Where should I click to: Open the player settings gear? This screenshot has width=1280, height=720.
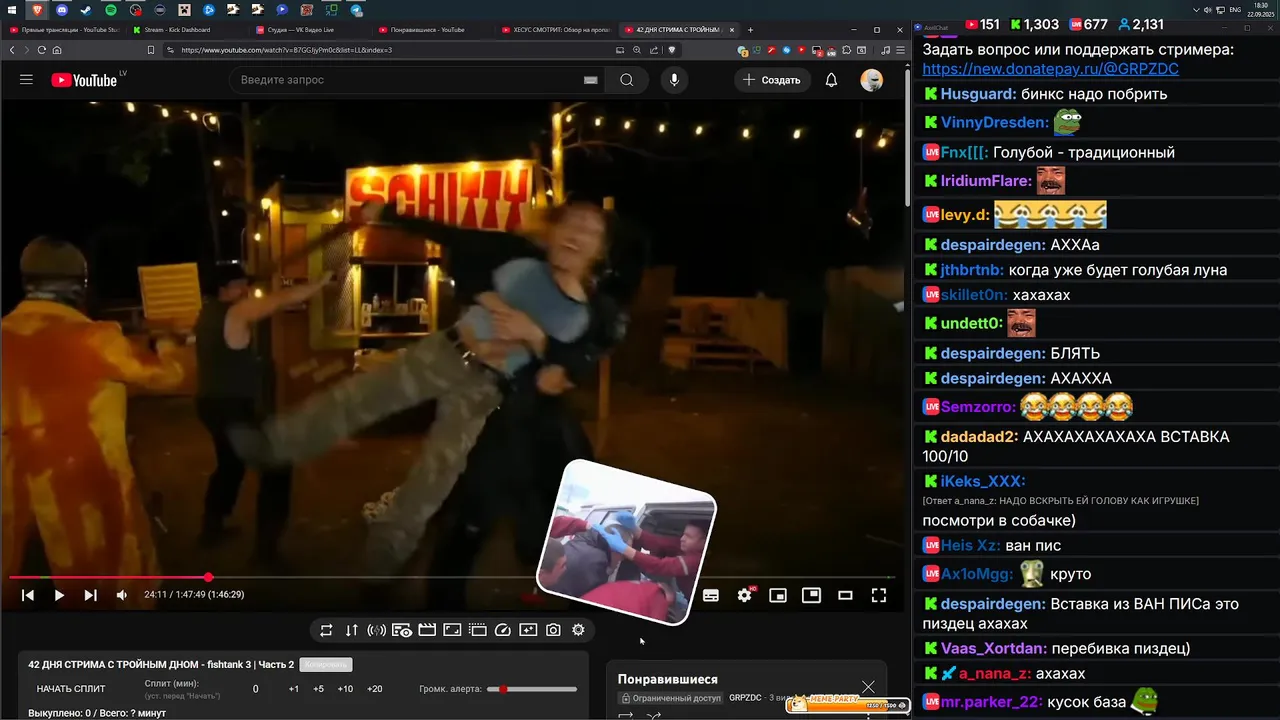coord(744,595)
